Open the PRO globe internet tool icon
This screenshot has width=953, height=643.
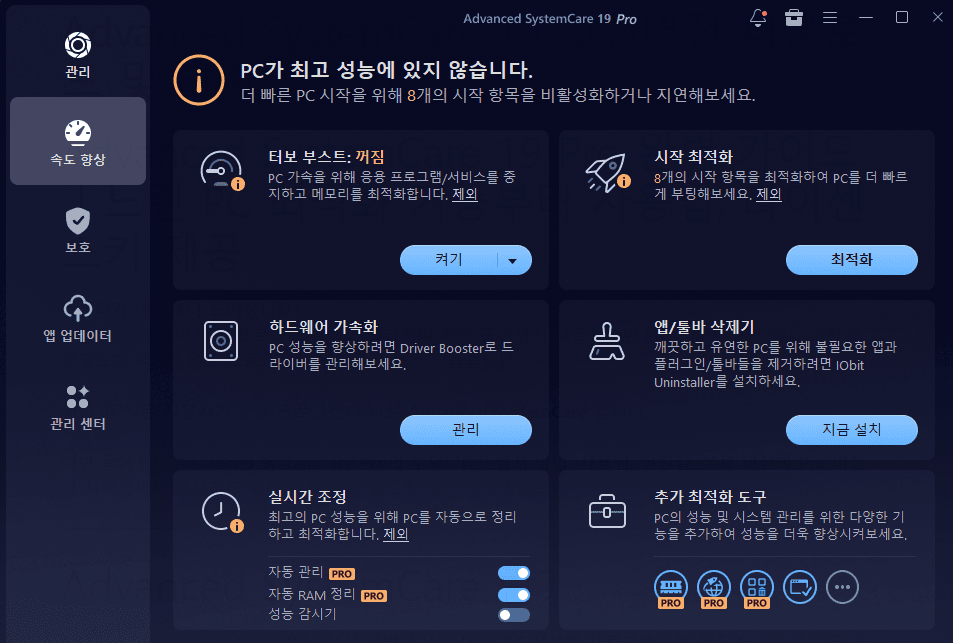(x=714, y=588)
